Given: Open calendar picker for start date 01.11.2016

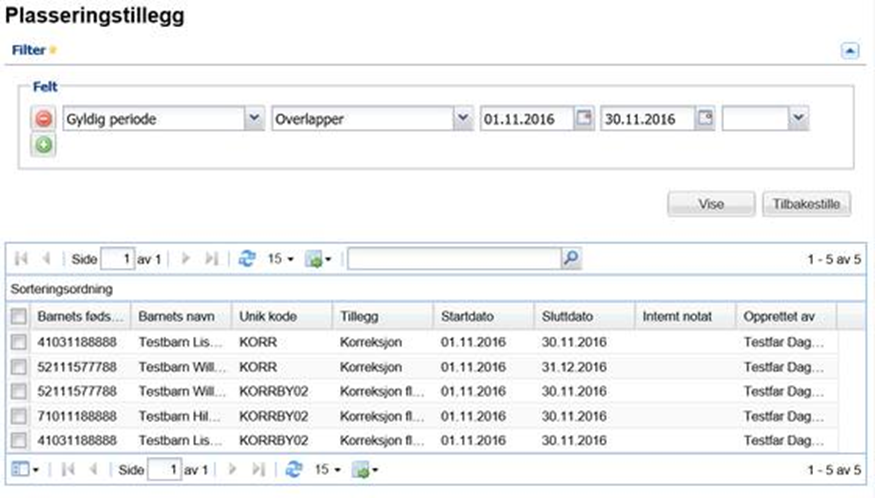Looking at the screenshot, I should 584,119.
